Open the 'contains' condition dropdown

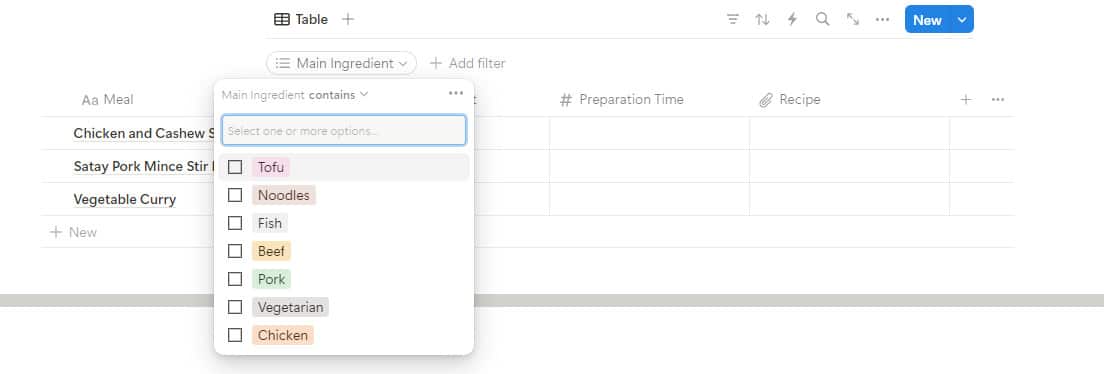(339, 94)
